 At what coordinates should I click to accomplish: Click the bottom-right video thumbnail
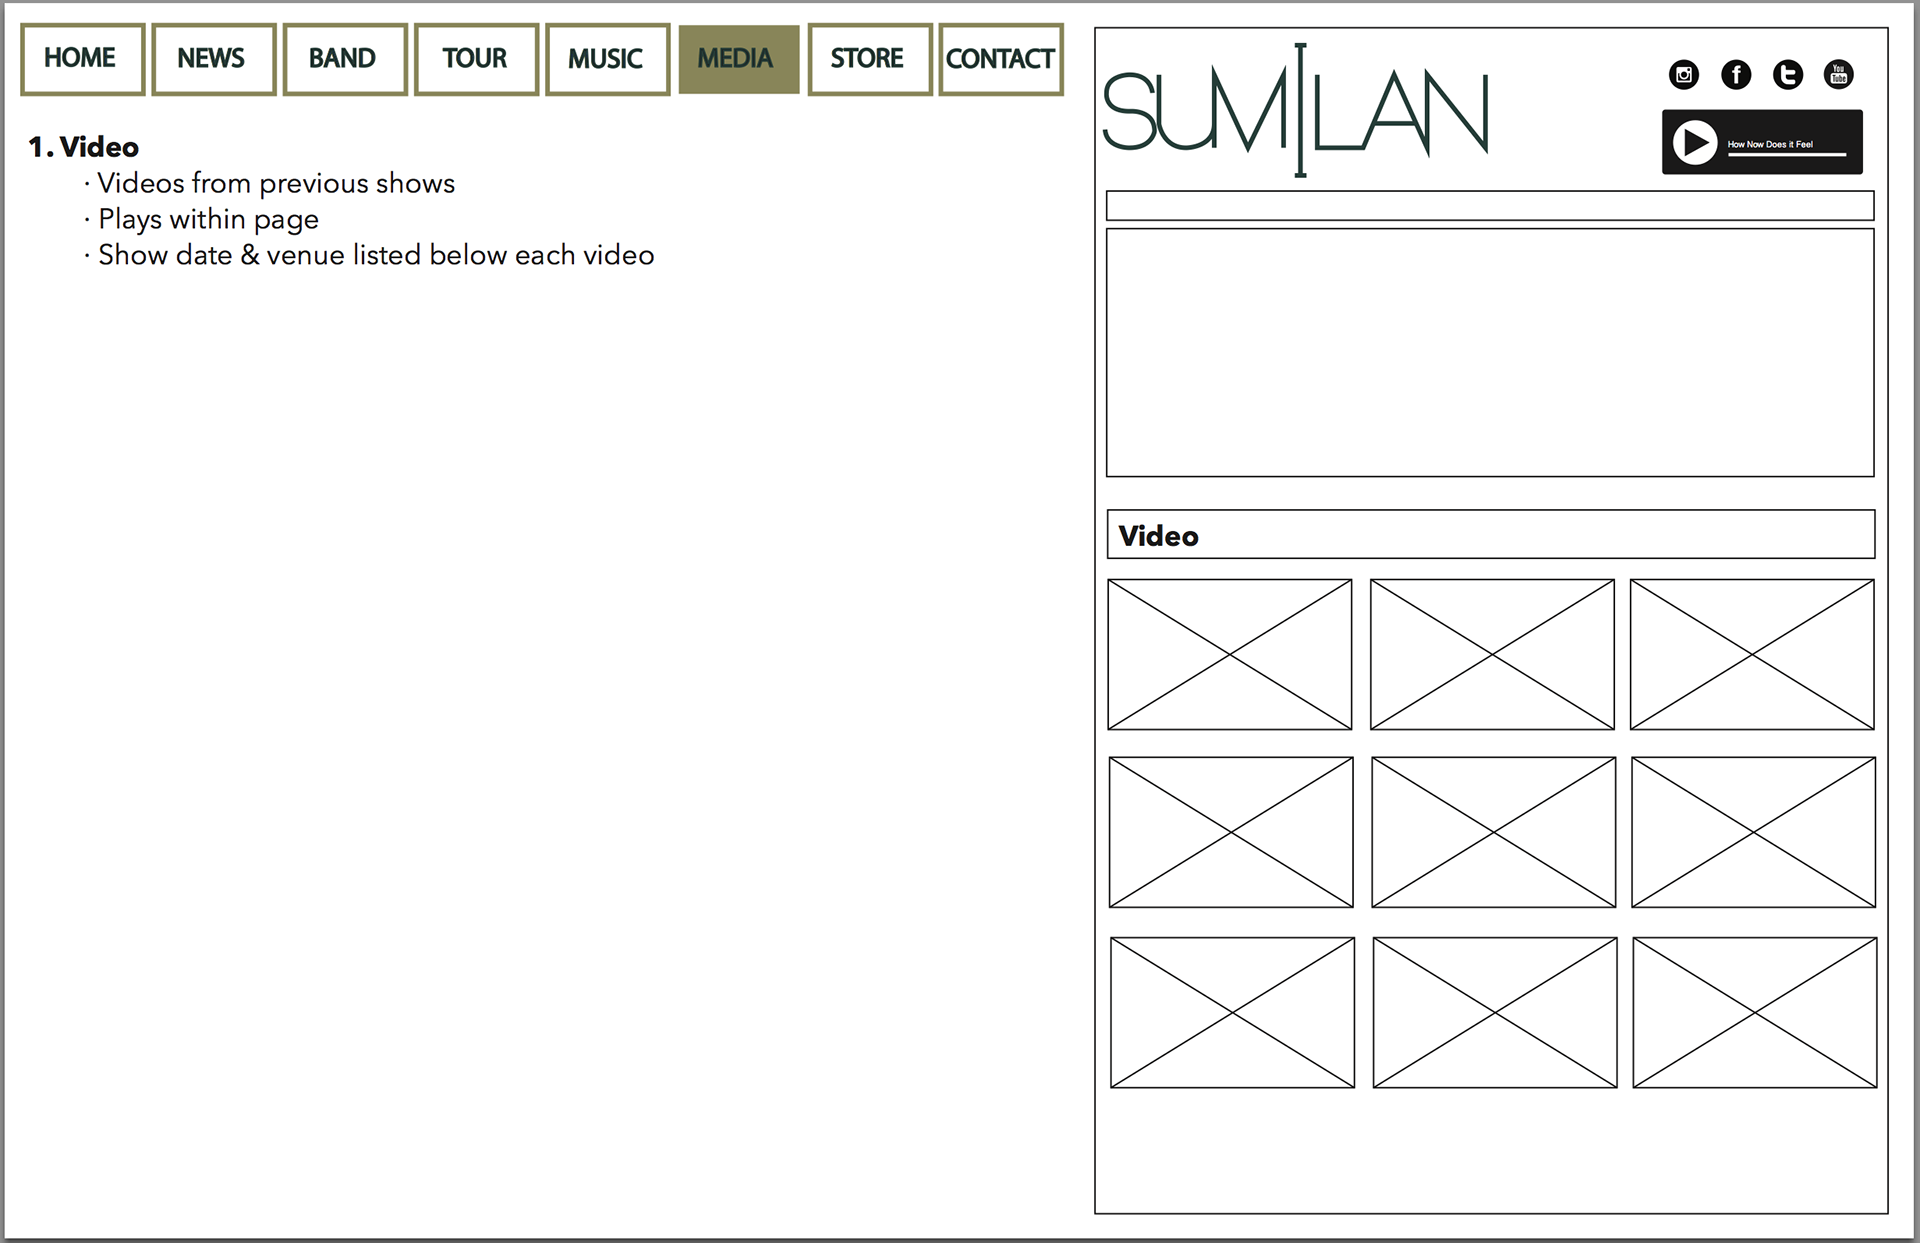[1754, 1012]
